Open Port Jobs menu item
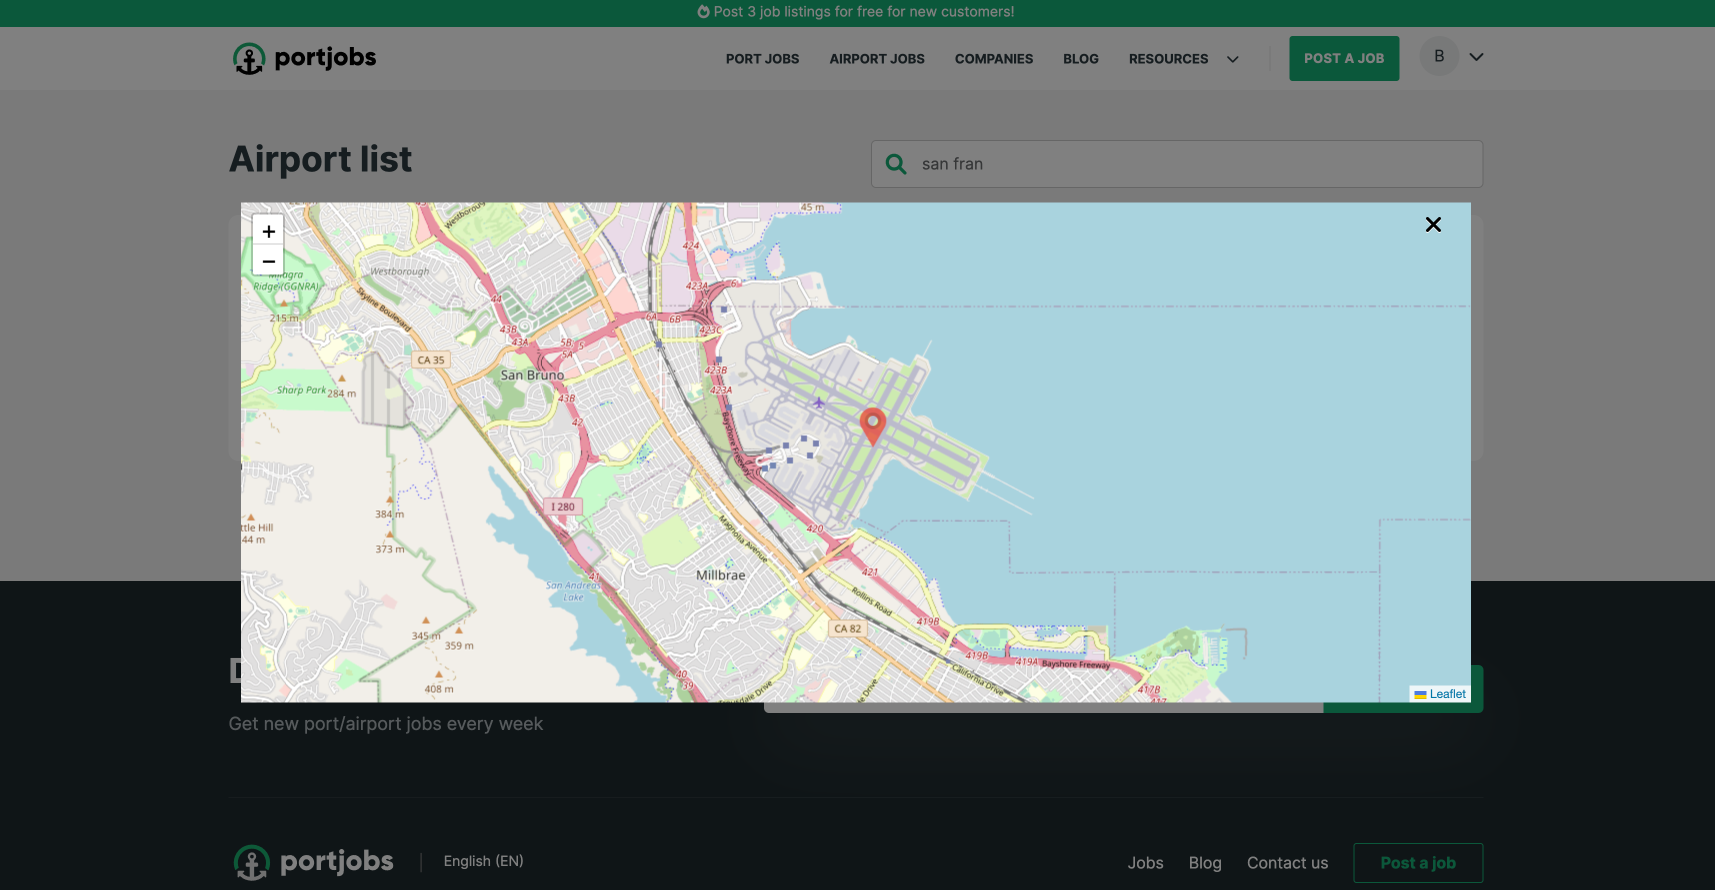 762,59
